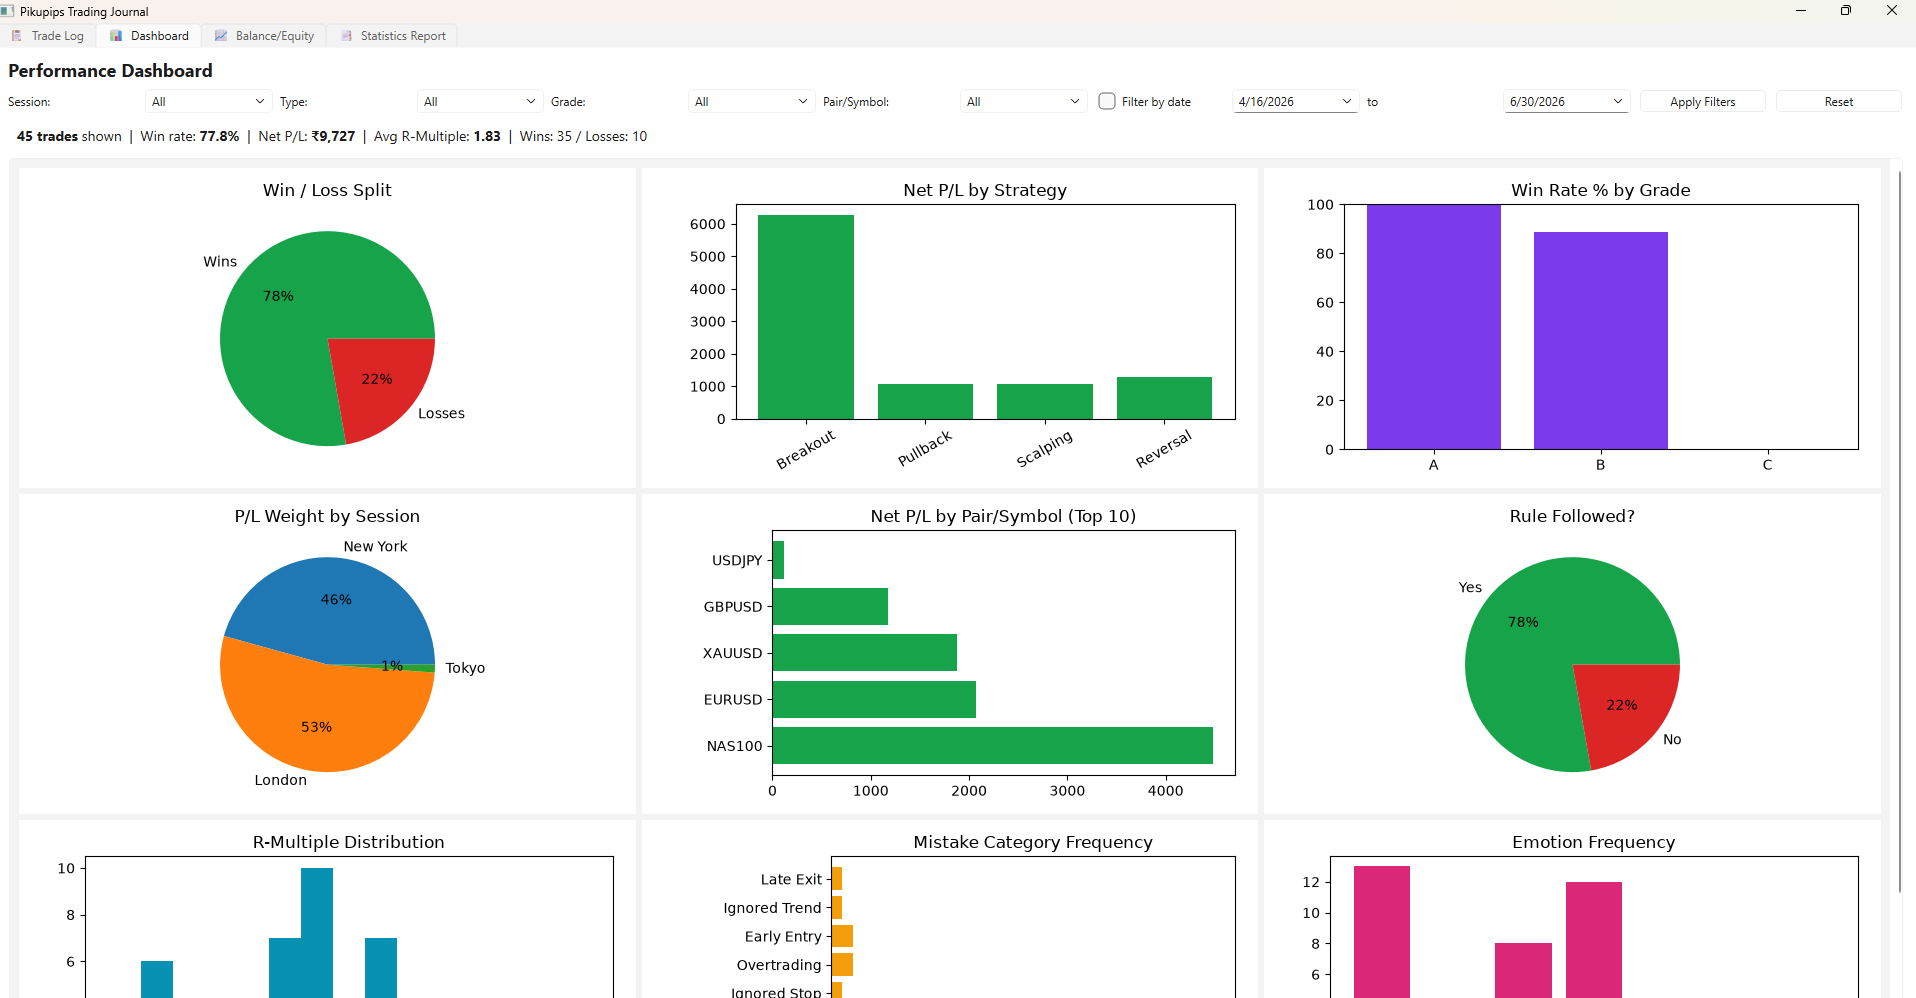The width and height of the screenshot is (1916, 998).
Task: Click the Trade Log tab icon
Action: 16,36
